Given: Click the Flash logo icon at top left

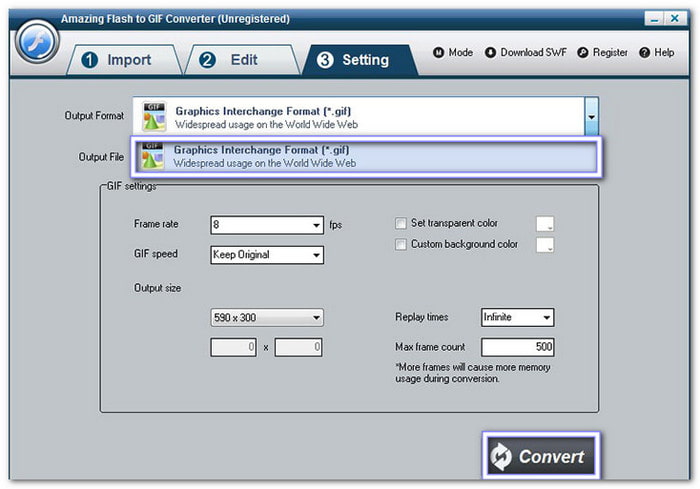Looking at the screenshot, I should click(x=37, y=42).
